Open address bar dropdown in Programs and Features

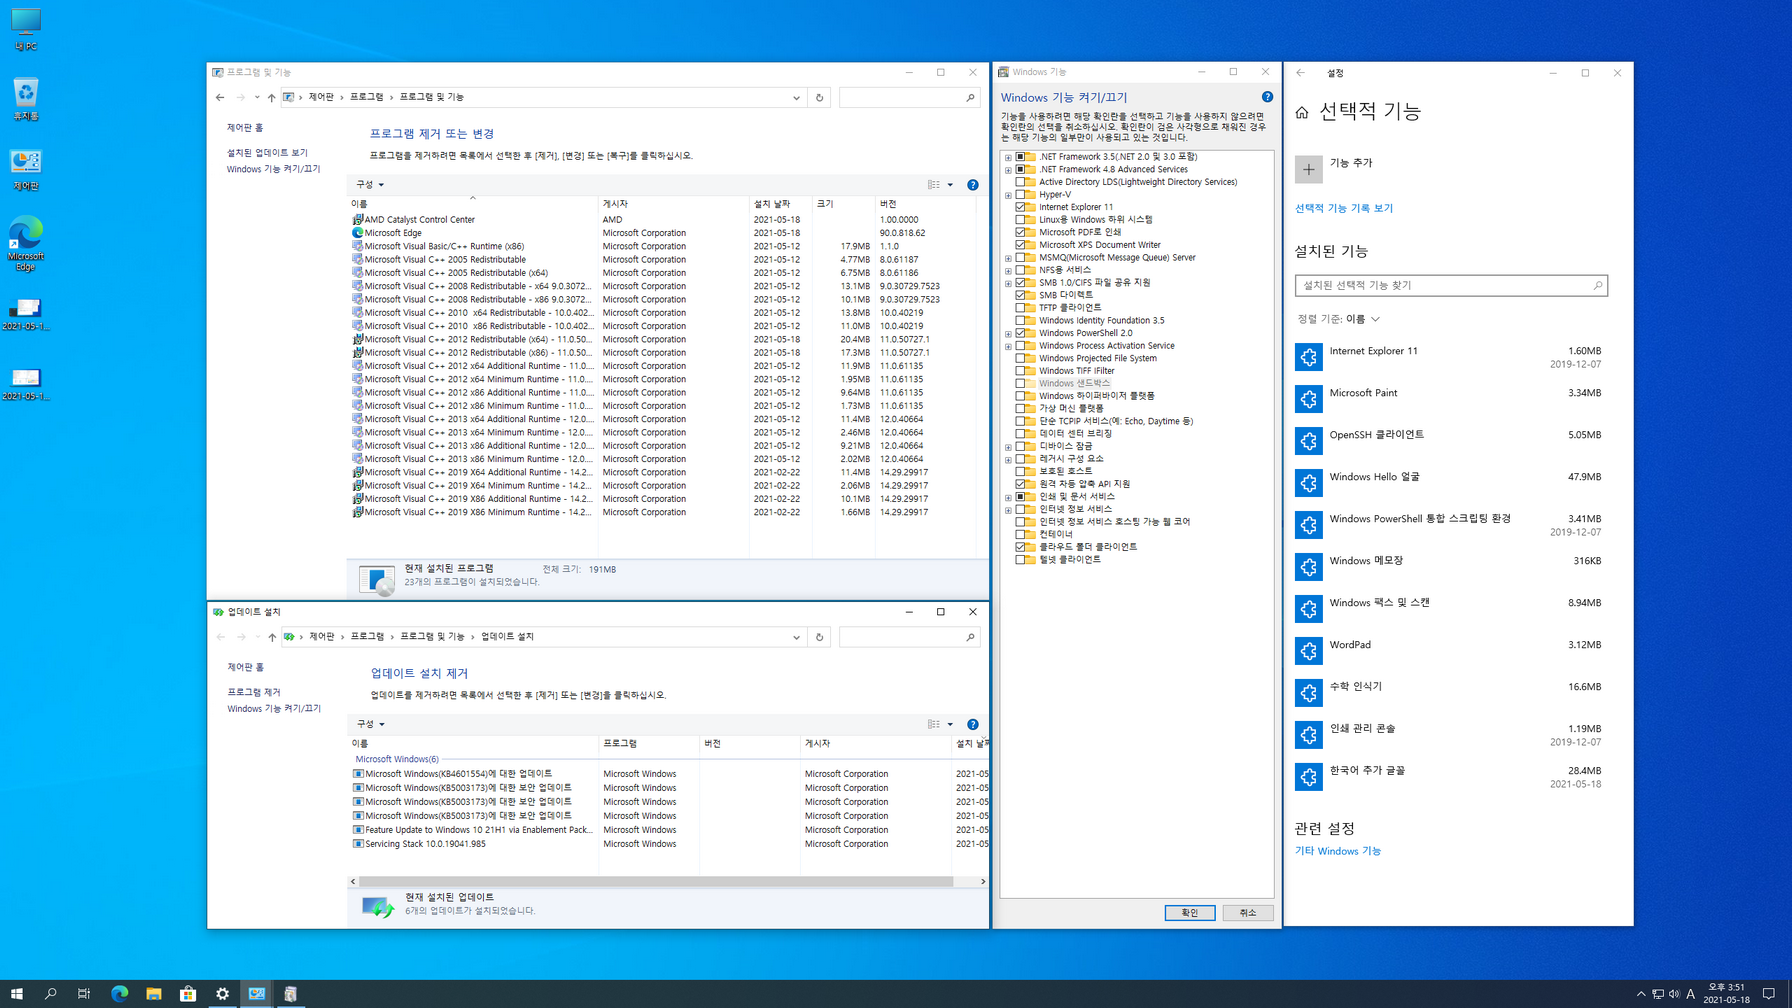(796, 98)
